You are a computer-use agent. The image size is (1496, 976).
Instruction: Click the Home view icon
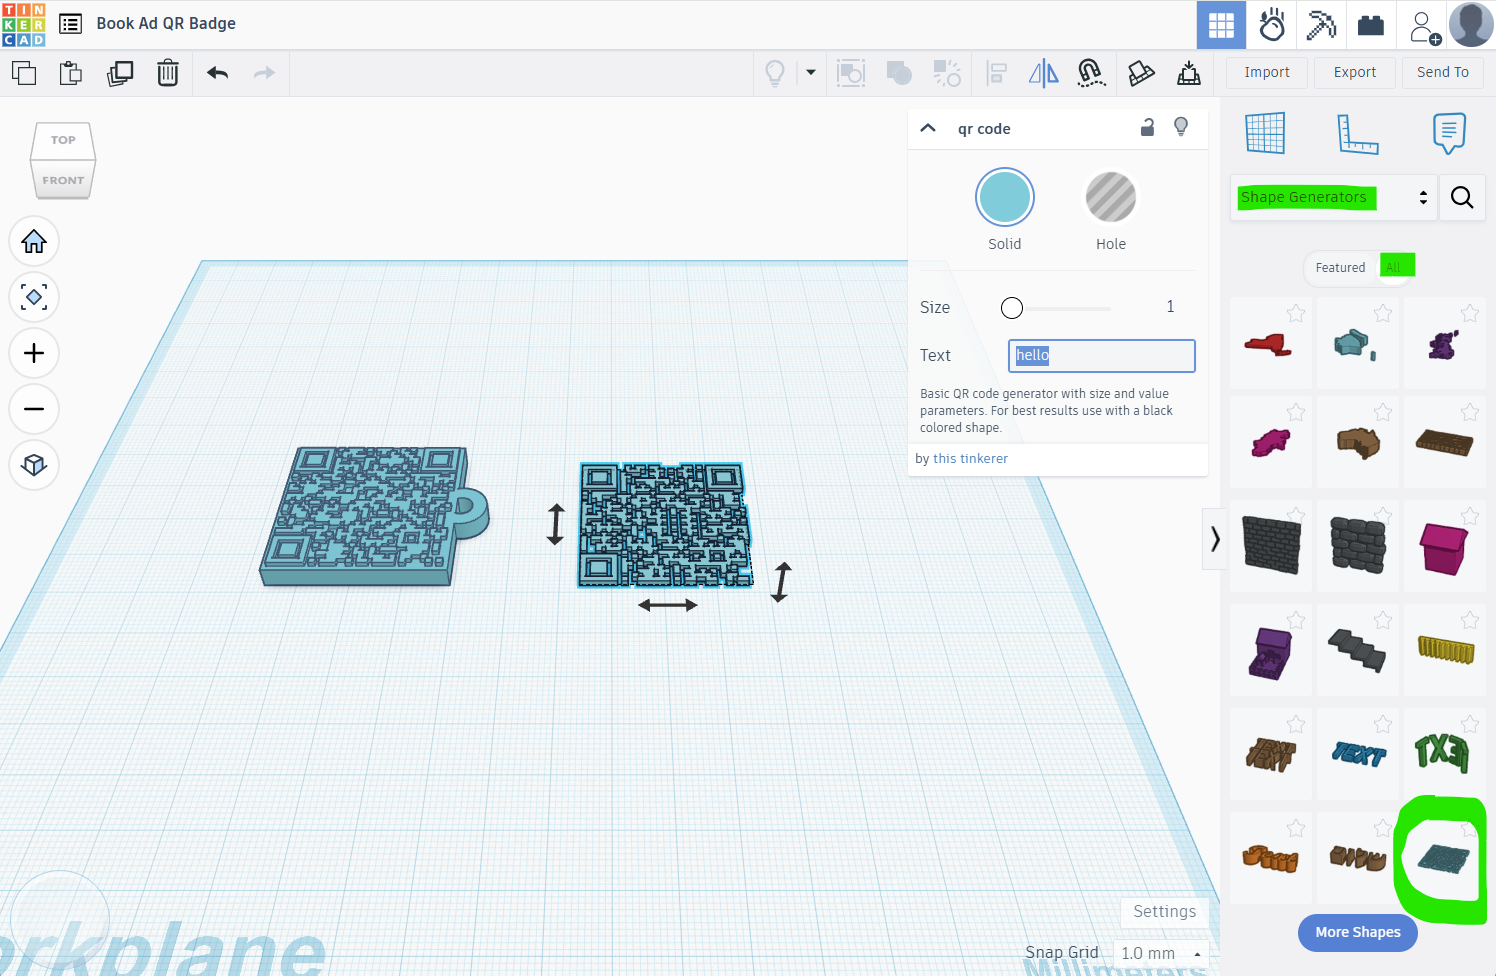34,242
